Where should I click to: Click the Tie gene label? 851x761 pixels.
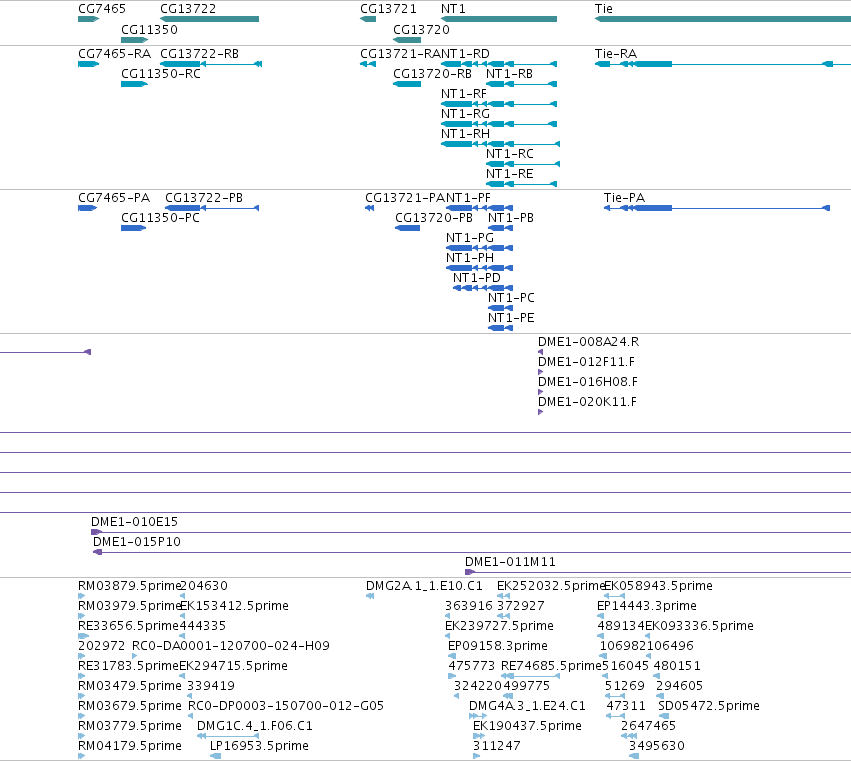click(x=604, y=9)
